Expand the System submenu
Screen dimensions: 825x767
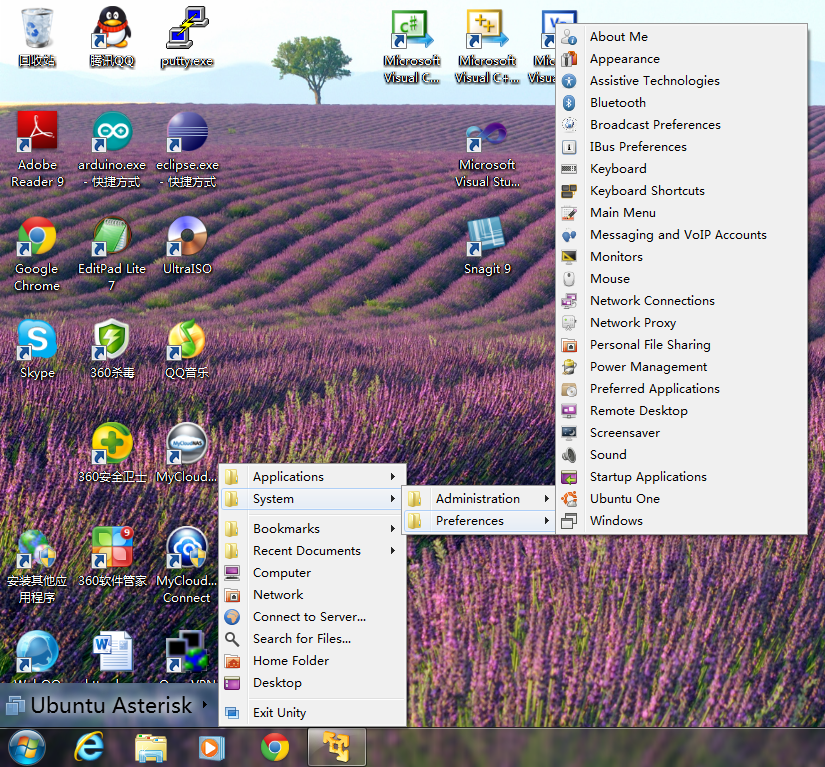(x=313, y=499)
